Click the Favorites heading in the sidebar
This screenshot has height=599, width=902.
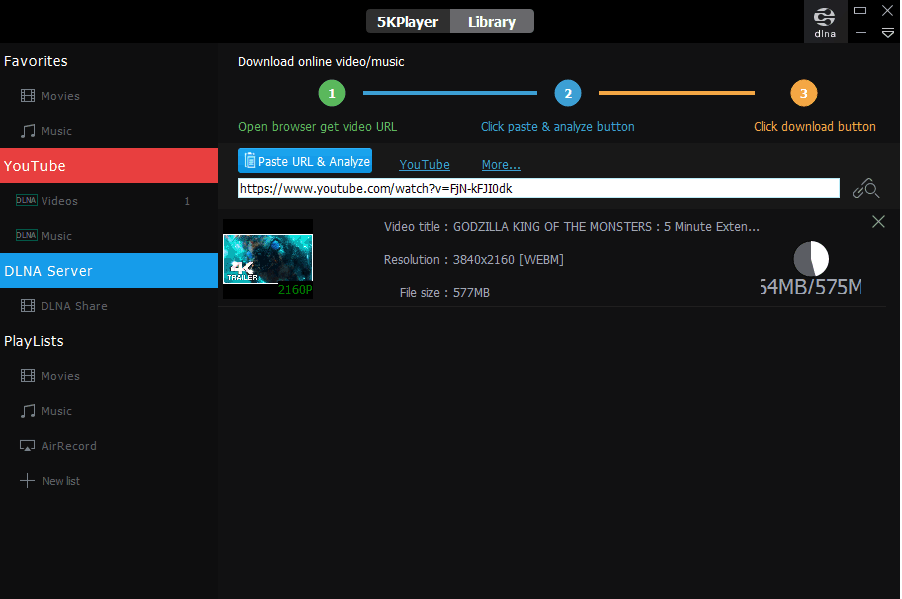click(36, 61)
